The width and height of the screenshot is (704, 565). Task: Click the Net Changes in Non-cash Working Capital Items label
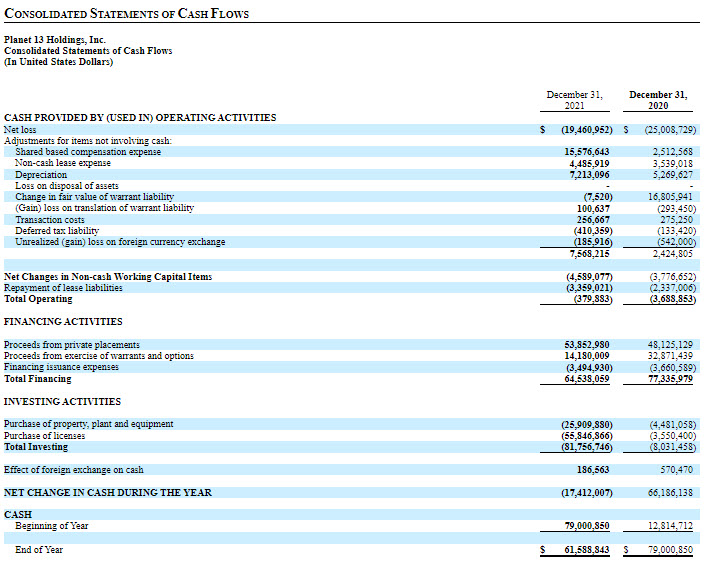pyautogui.click(x=108, y=276)
